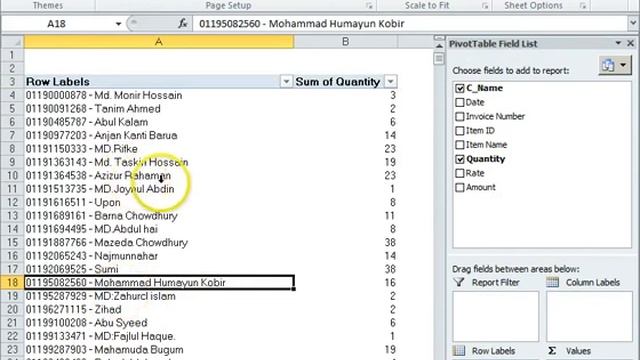
Task: Click the Row Labels area icon
Action: (x=459, y=350)
